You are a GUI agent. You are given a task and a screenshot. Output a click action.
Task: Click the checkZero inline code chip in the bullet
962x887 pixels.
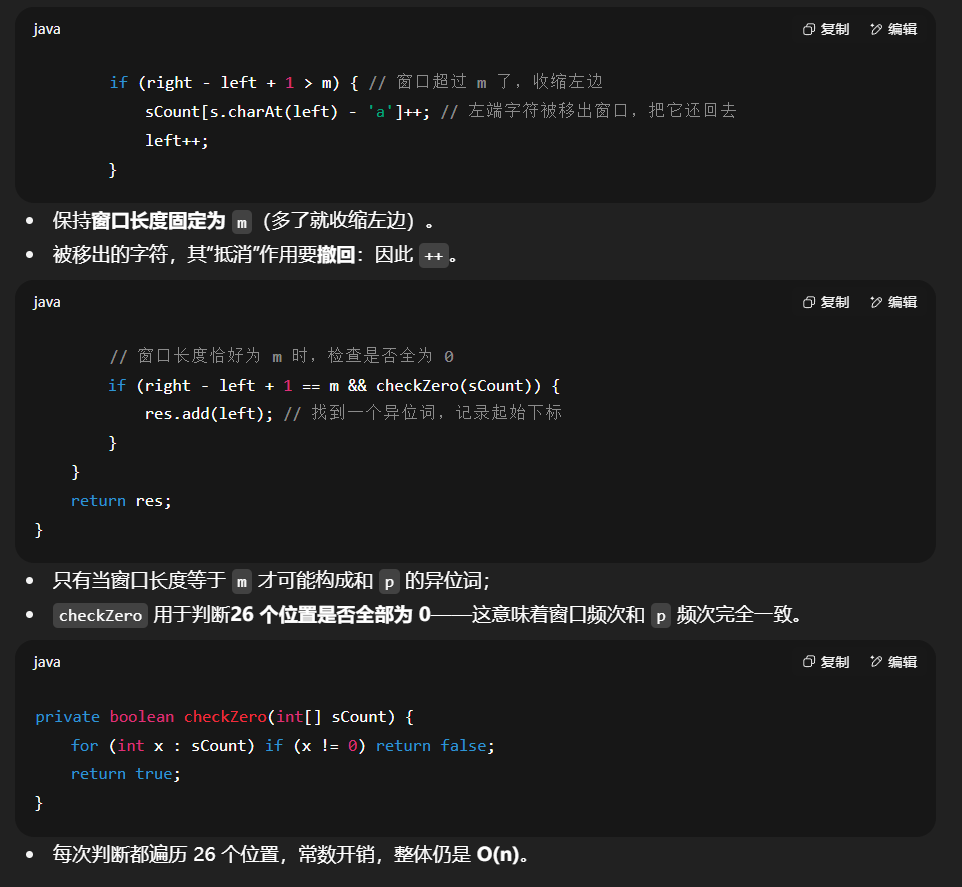tap(100, 615)
